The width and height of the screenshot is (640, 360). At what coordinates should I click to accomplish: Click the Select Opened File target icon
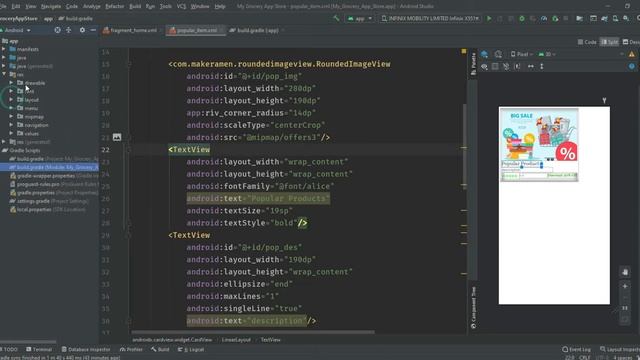coord(58,30)
